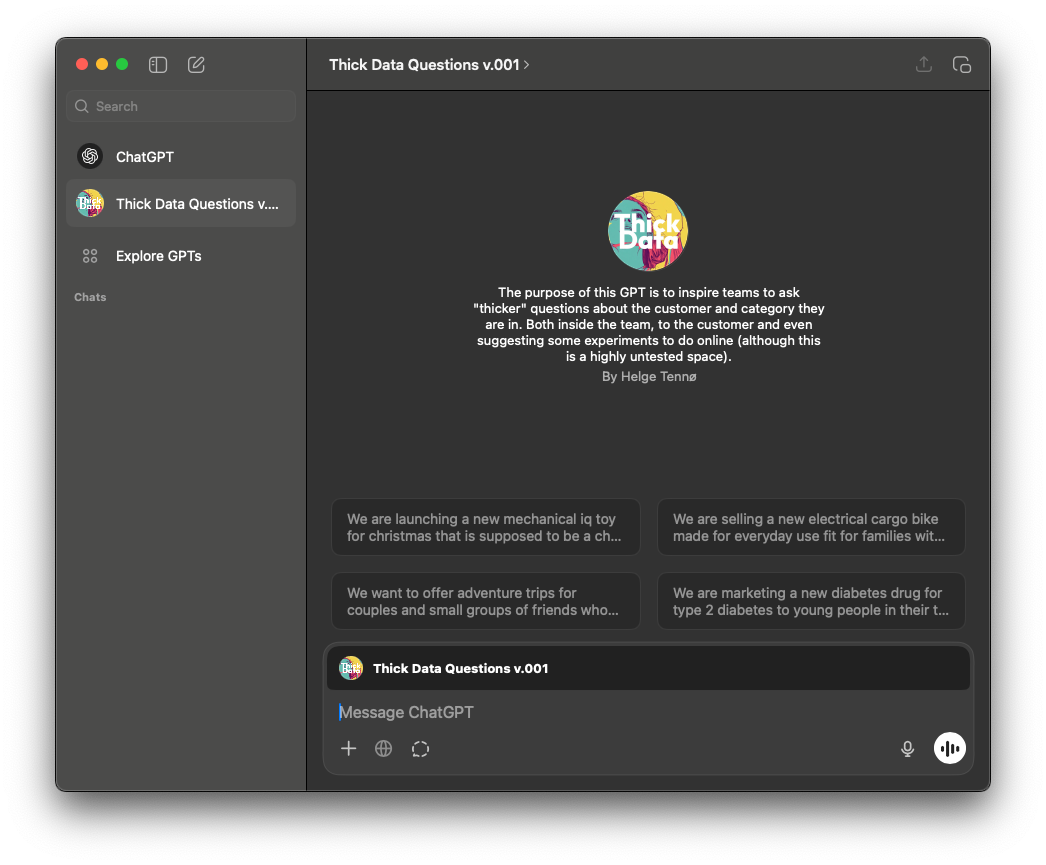Click the small Thick Data avatar in the message box
The height and width of the screenshot is (865, 1046).
[351, 668]
